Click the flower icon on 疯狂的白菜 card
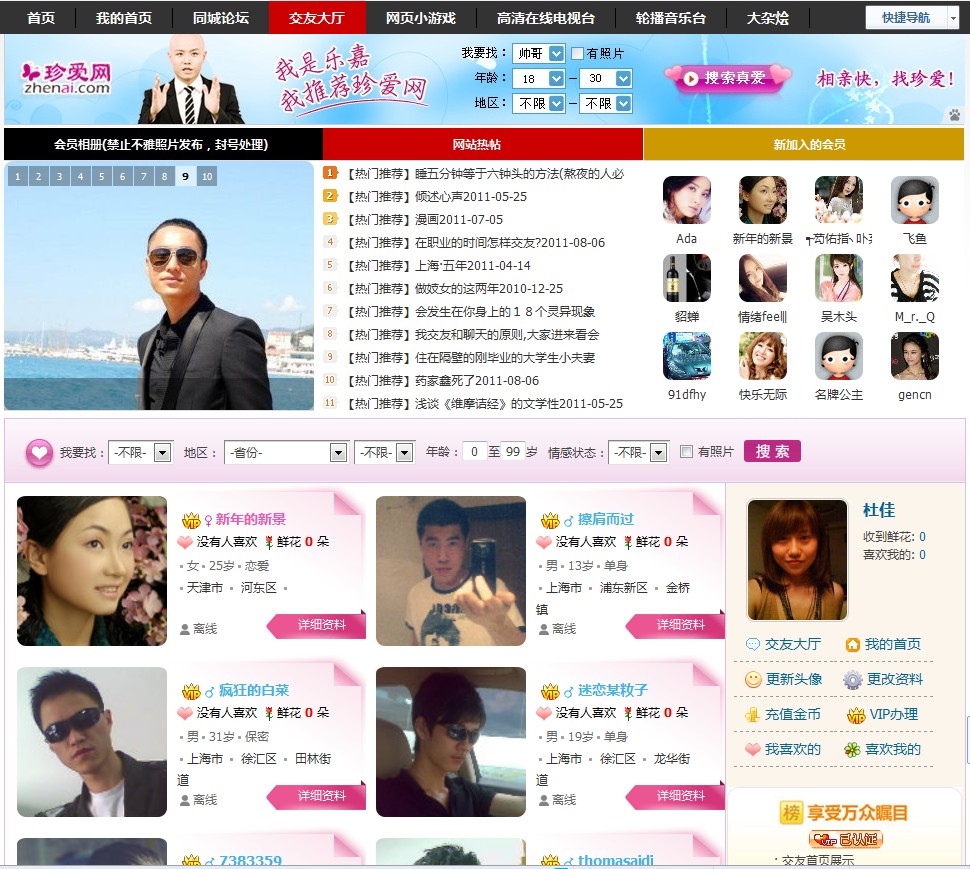 [x=269, y=713]
